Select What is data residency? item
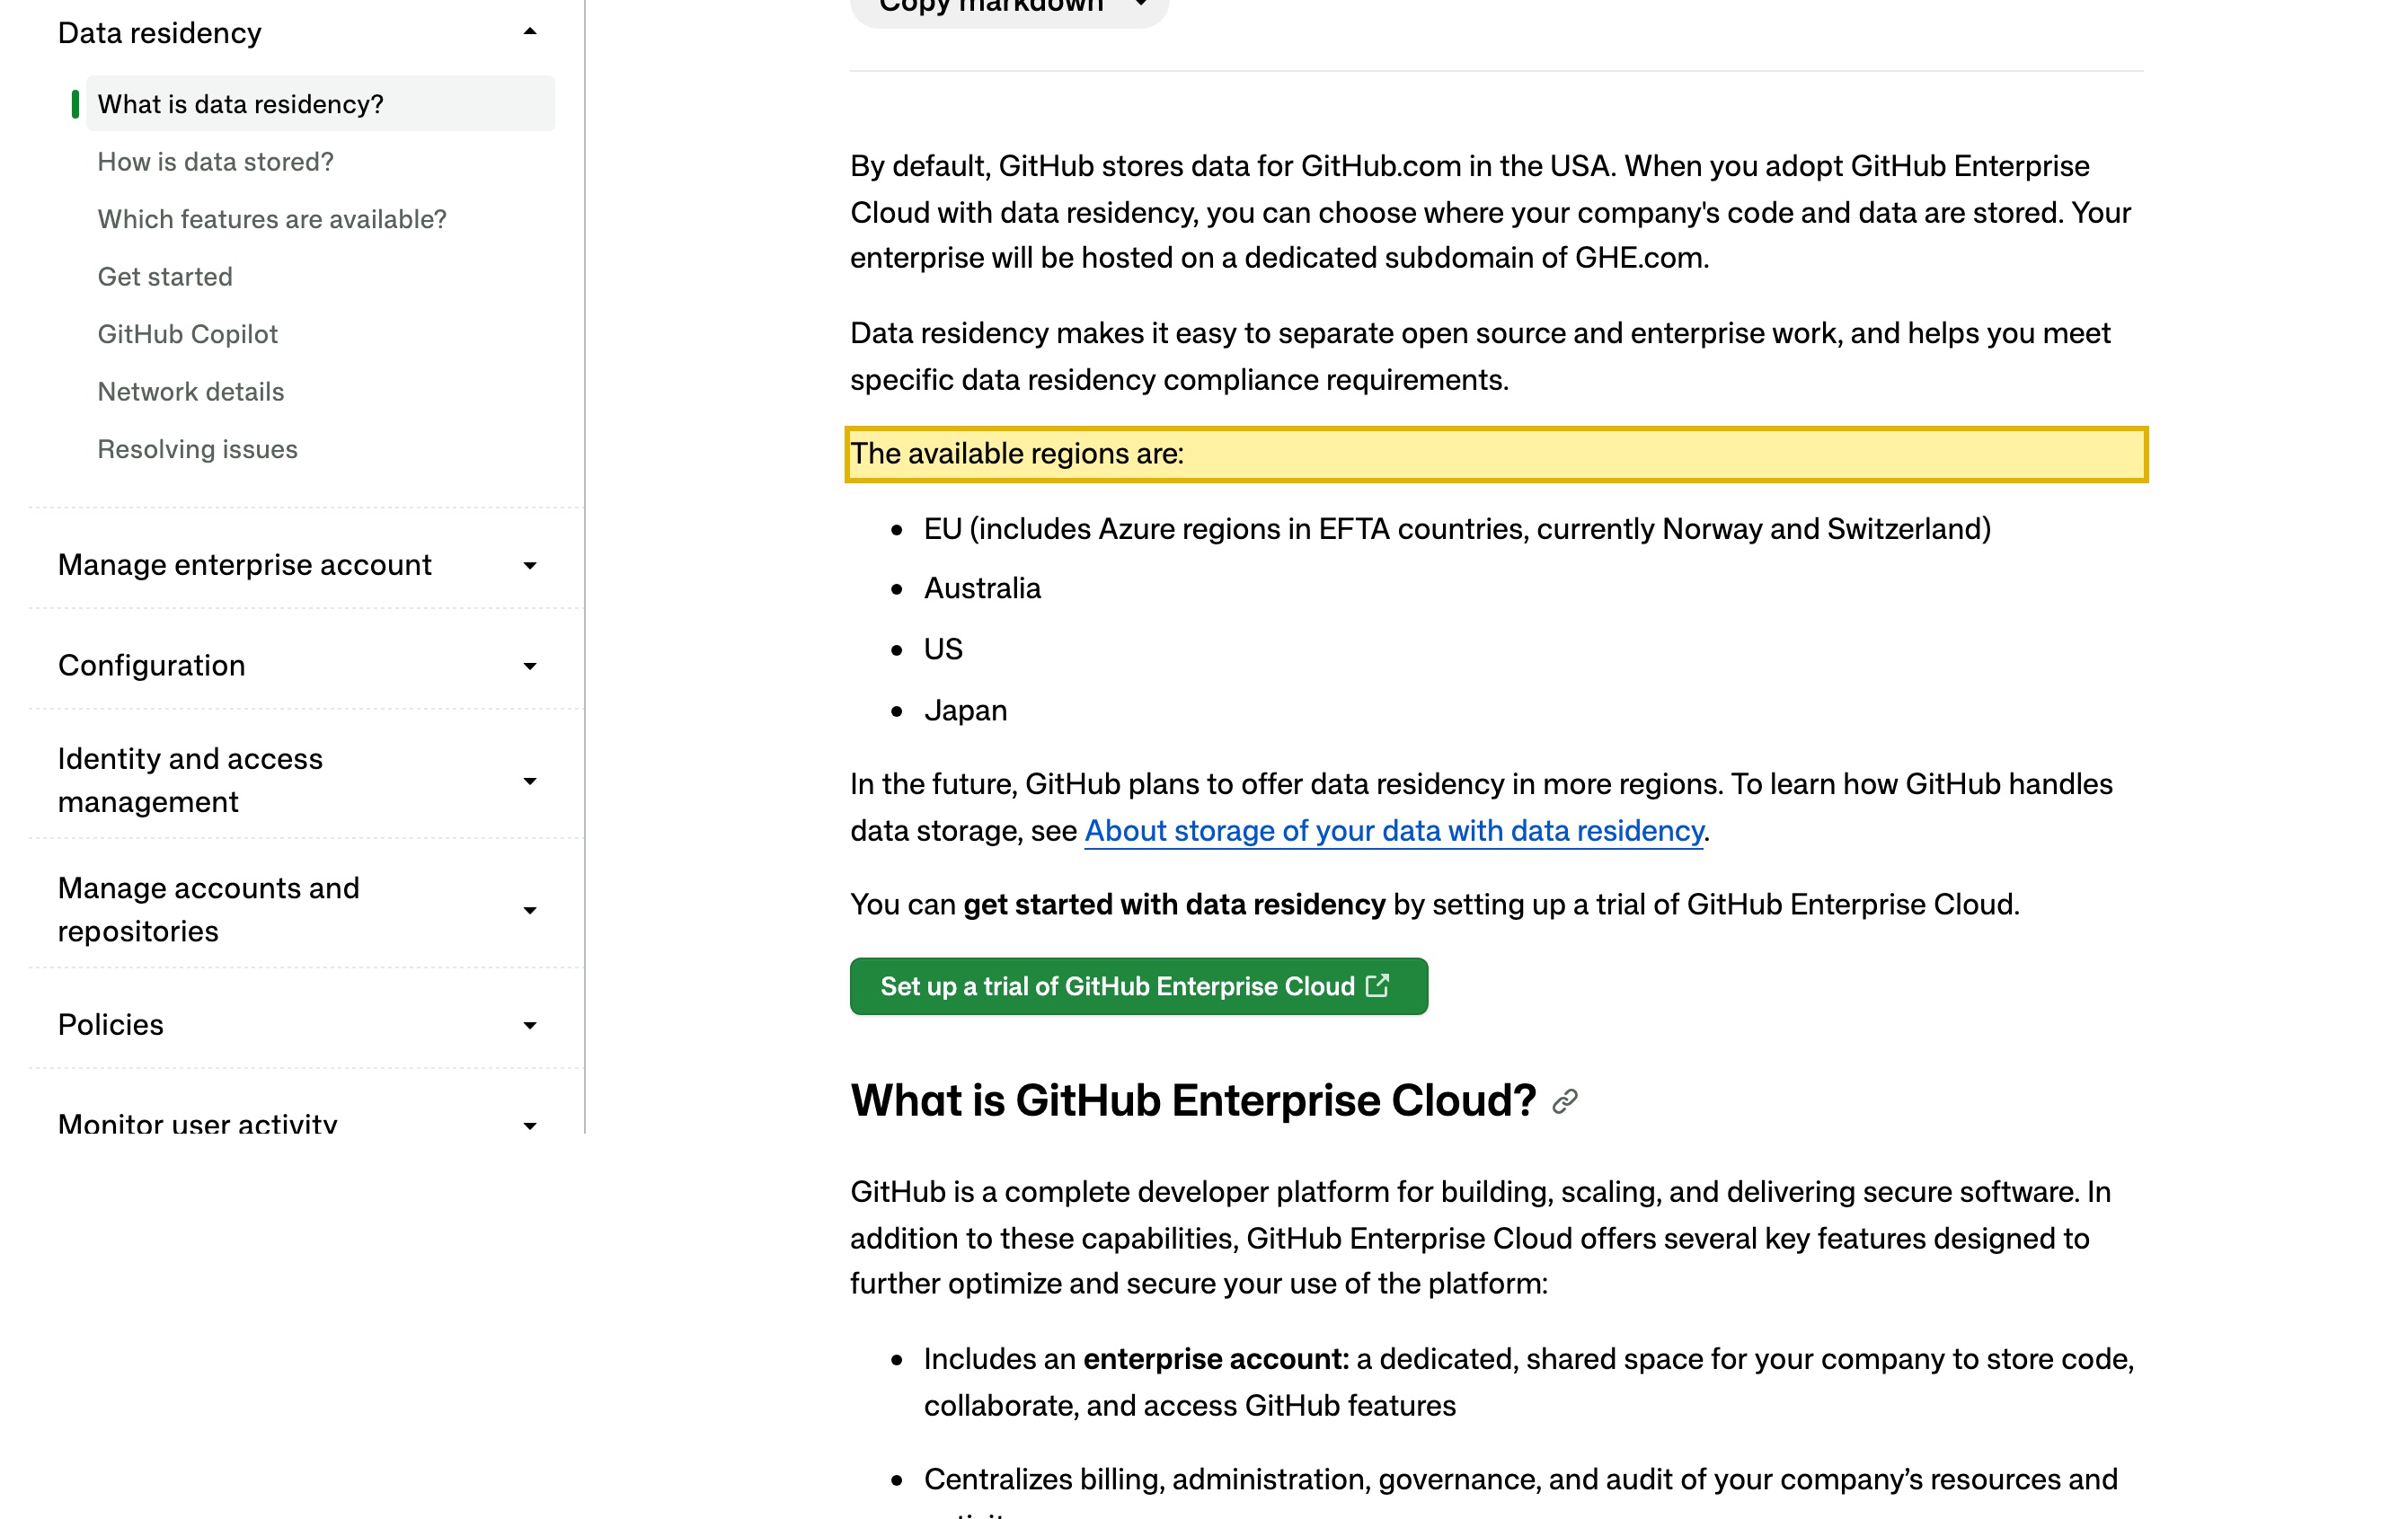This screenshot has width=2408, height=1519. (x=320, y=104)
